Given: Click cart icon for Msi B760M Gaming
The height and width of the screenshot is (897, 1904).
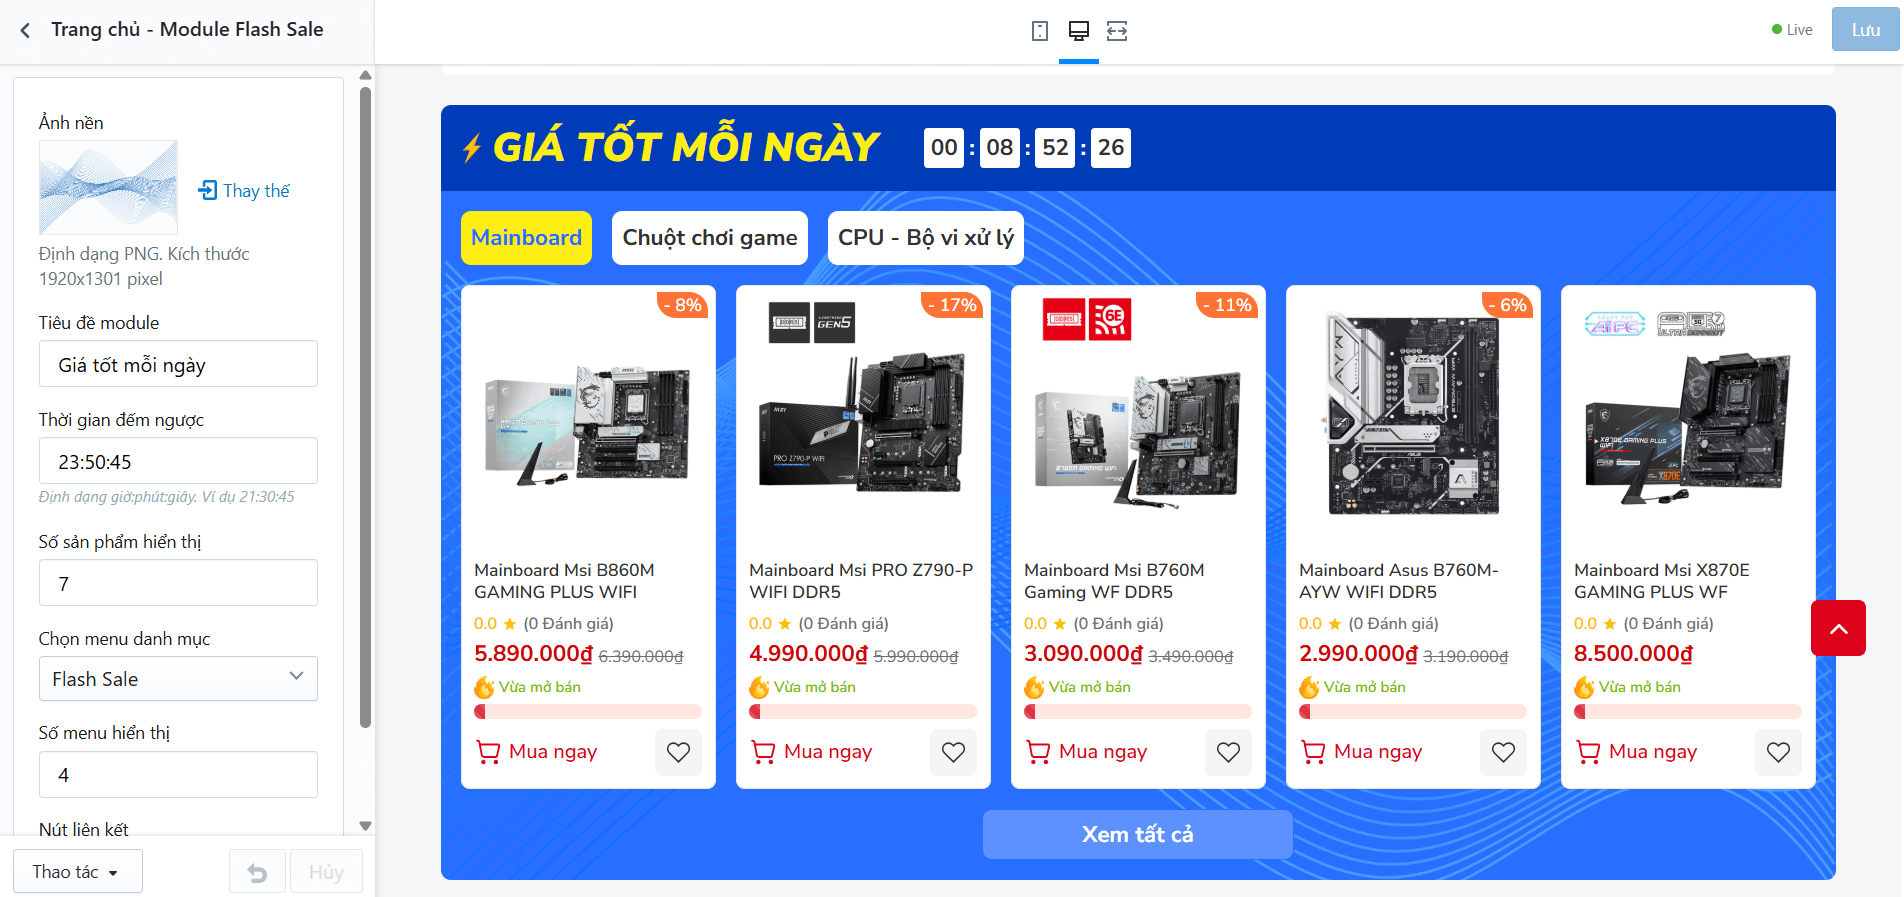Looking at the screenshot, I should (1038, 752).
